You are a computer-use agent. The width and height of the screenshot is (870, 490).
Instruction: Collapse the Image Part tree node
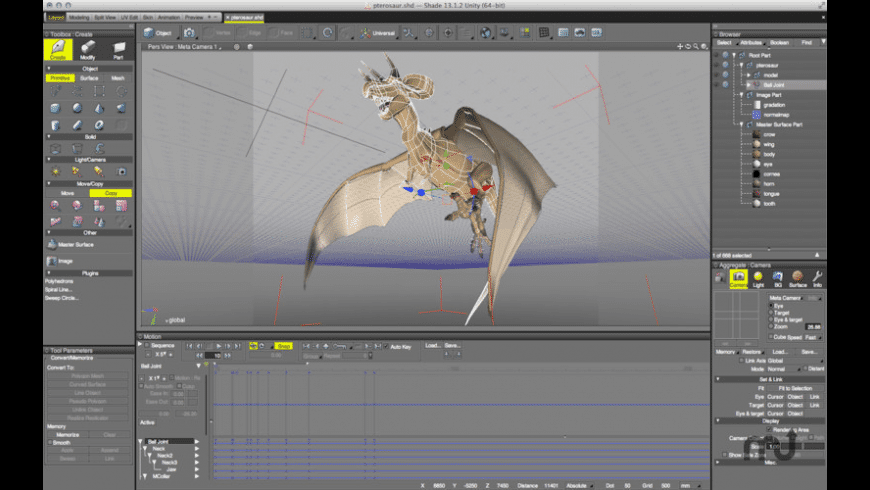tap(741, 94)
